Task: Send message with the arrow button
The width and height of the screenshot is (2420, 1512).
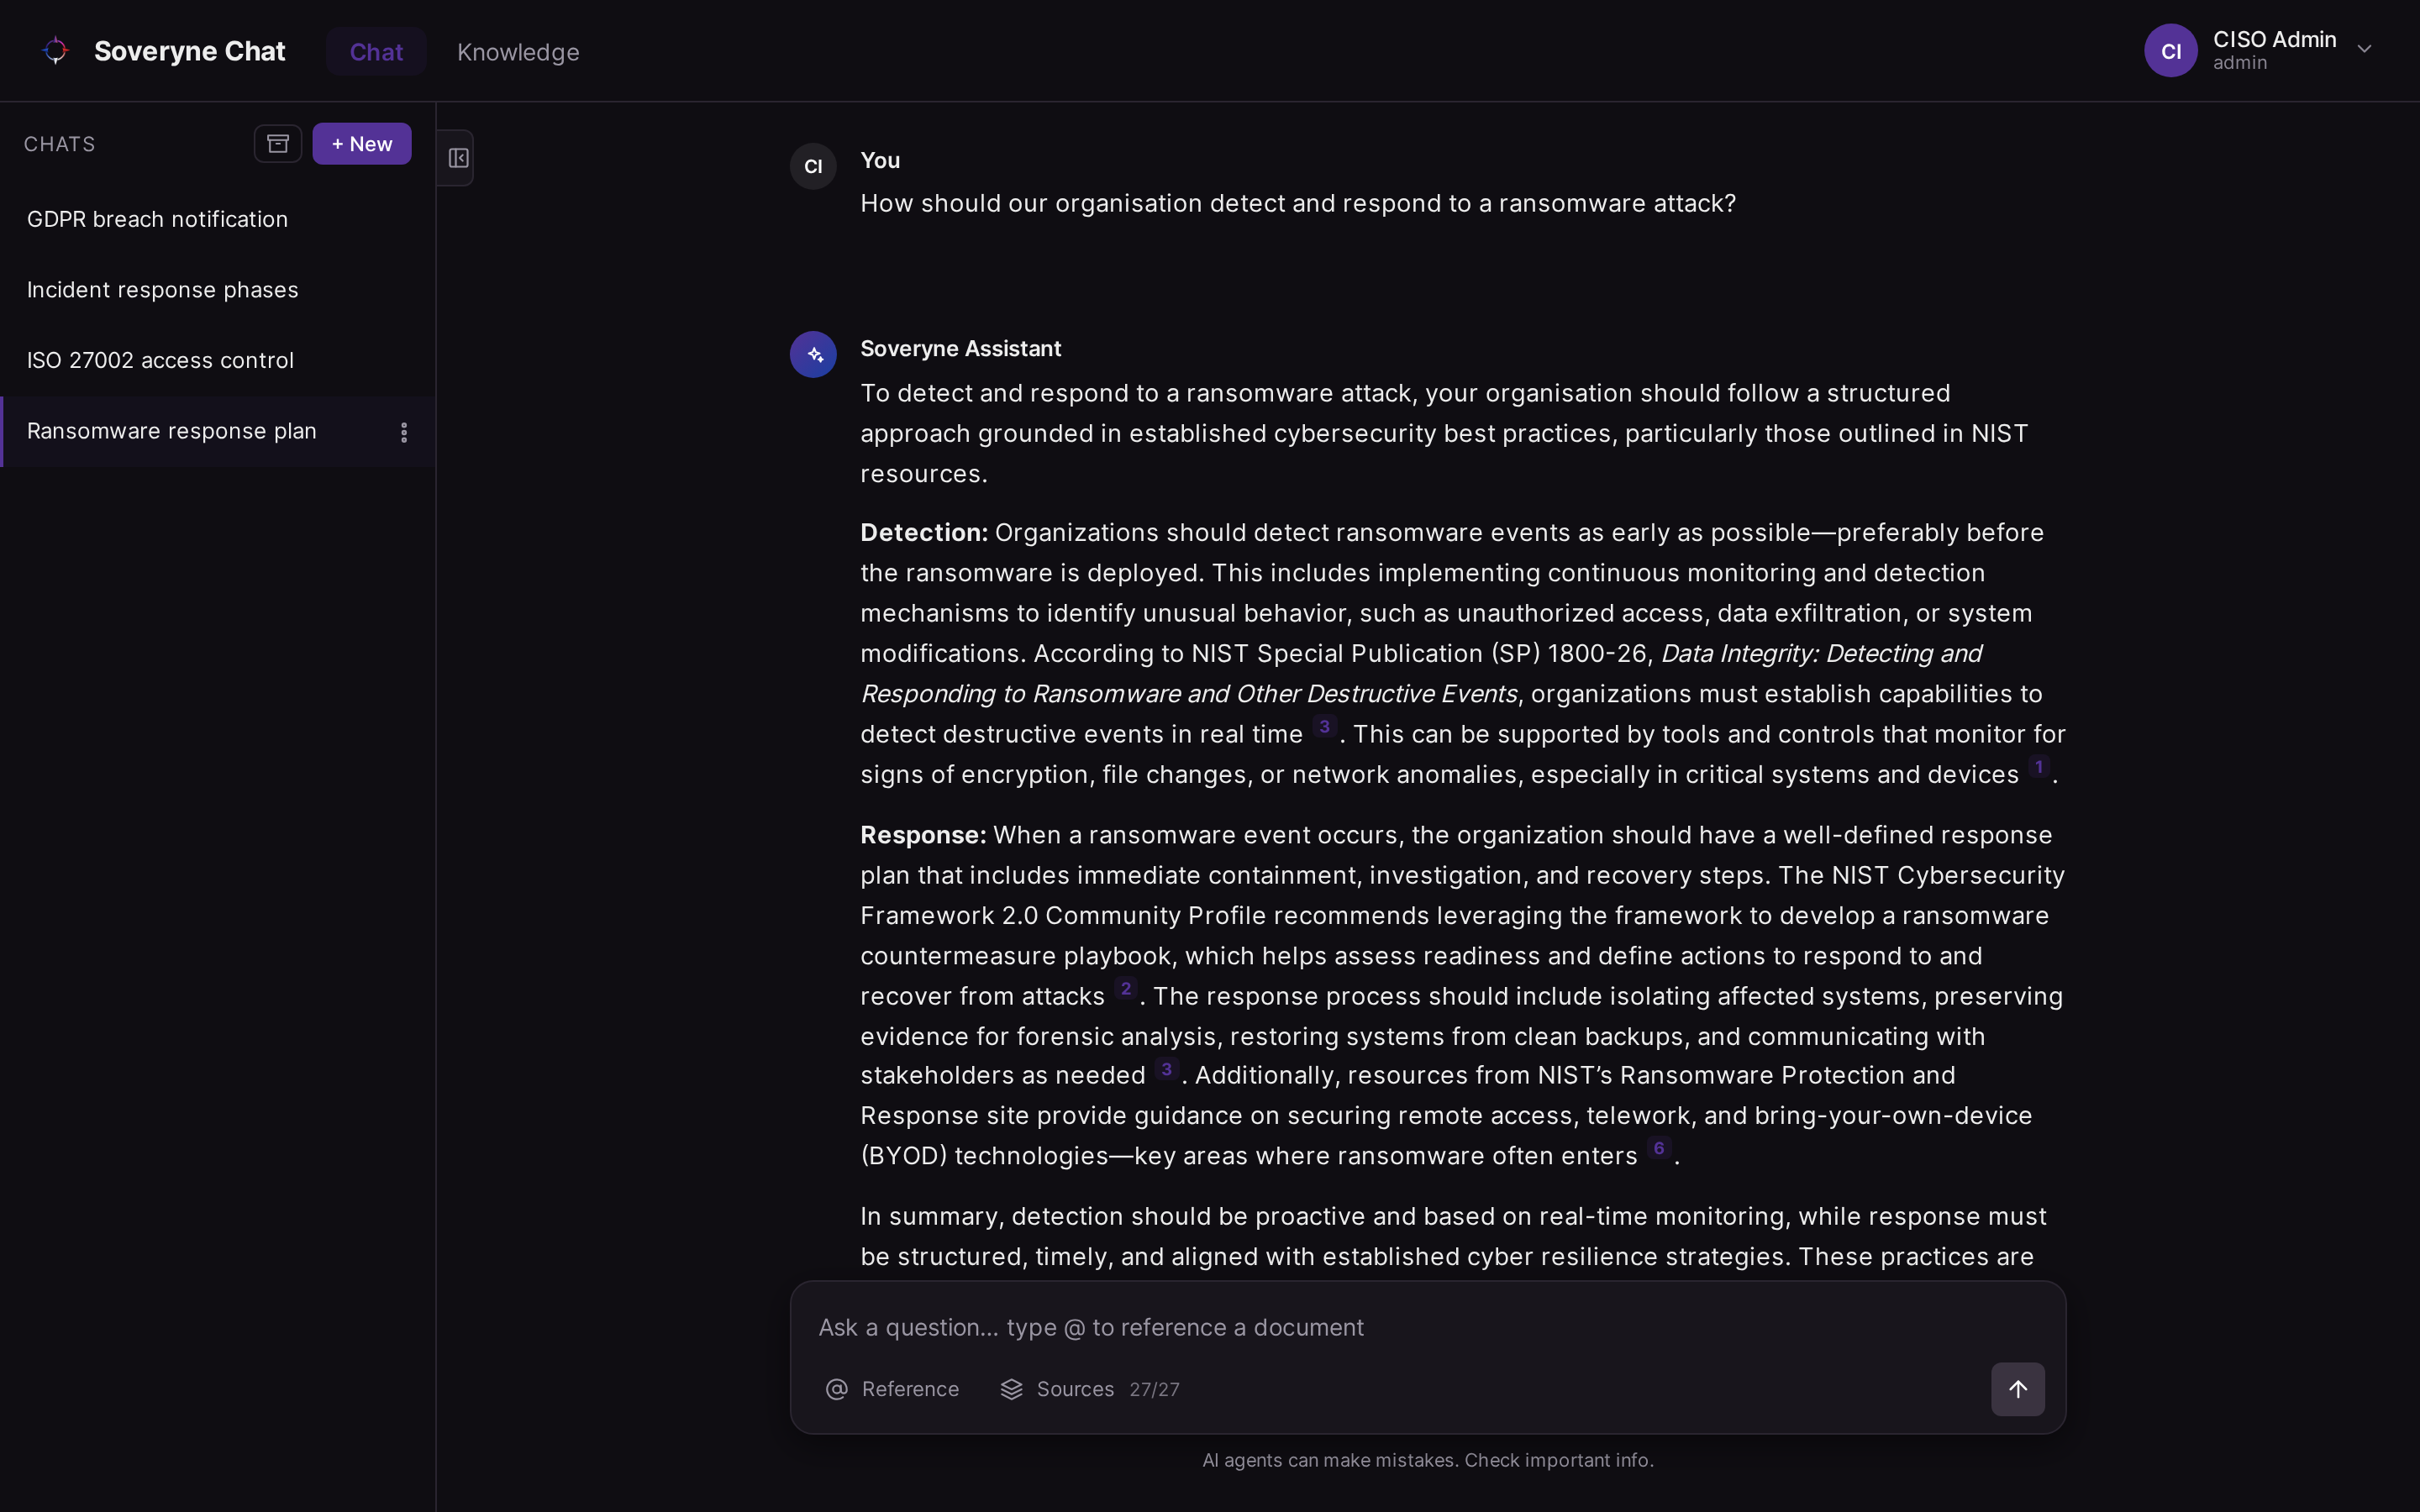Action: pyautogui.click(x=2017, y=1389)
